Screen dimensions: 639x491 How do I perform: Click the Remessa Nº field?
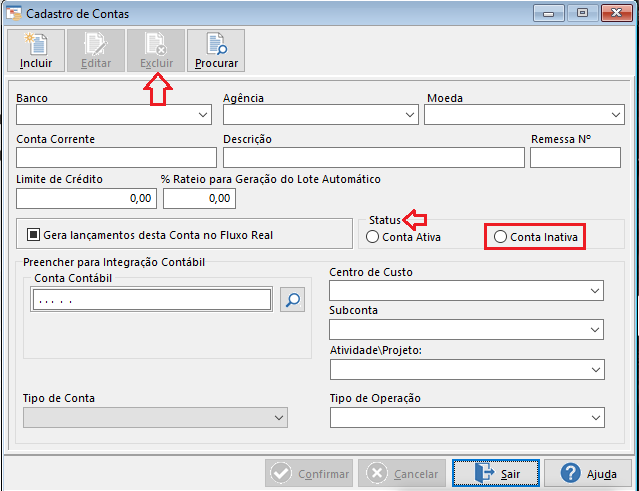click(575, 157)
